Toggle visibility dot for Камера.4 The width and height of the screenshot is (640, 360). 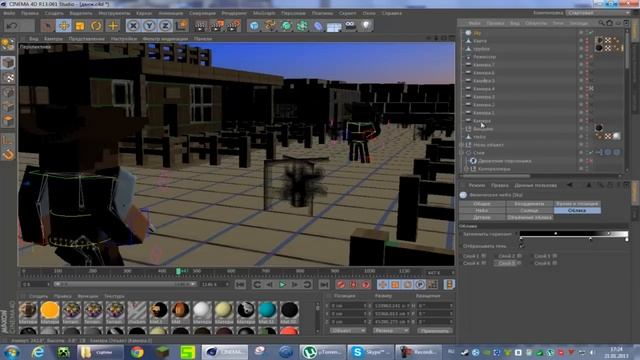[581, 89]
